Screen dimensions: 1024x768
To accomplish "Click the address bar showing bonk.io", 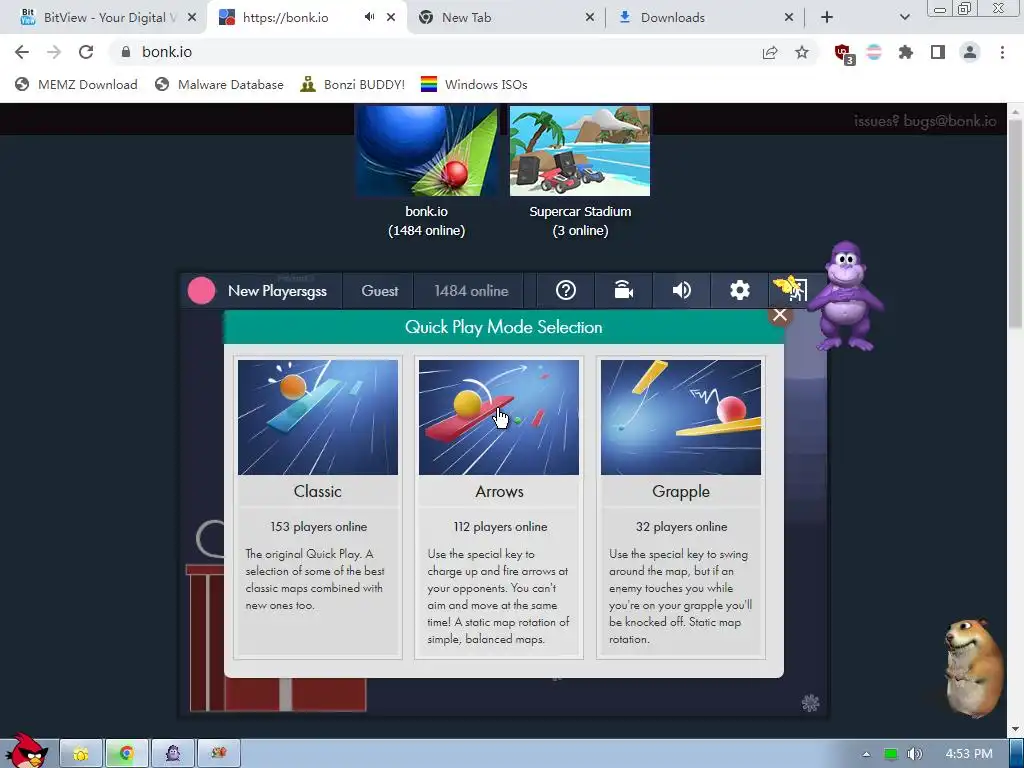I will tap(466, 52).
